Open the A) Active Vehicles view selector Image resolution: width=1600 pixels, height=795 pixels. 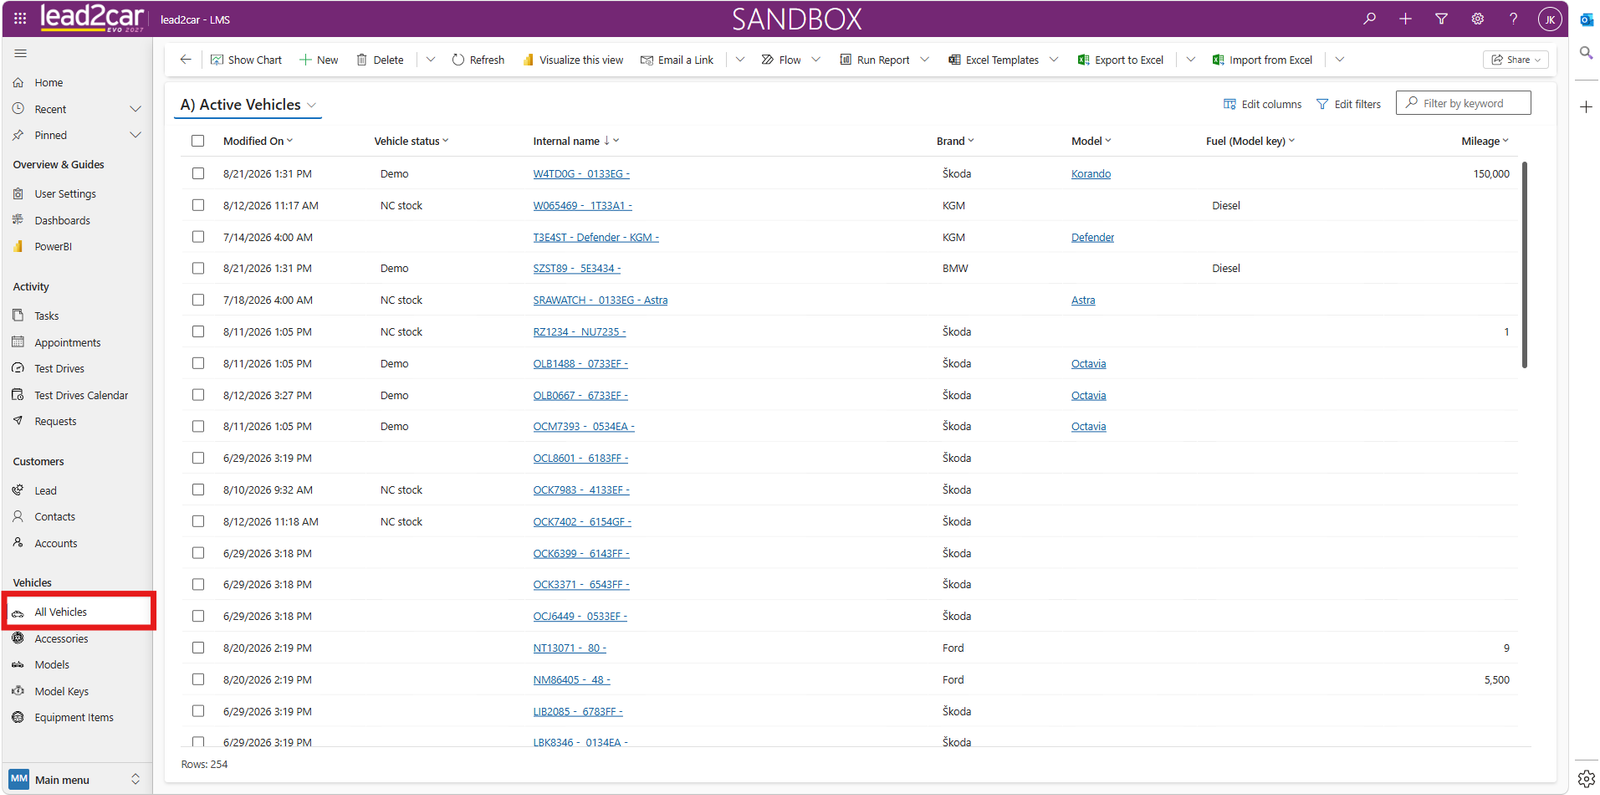(x=248, y=105)
